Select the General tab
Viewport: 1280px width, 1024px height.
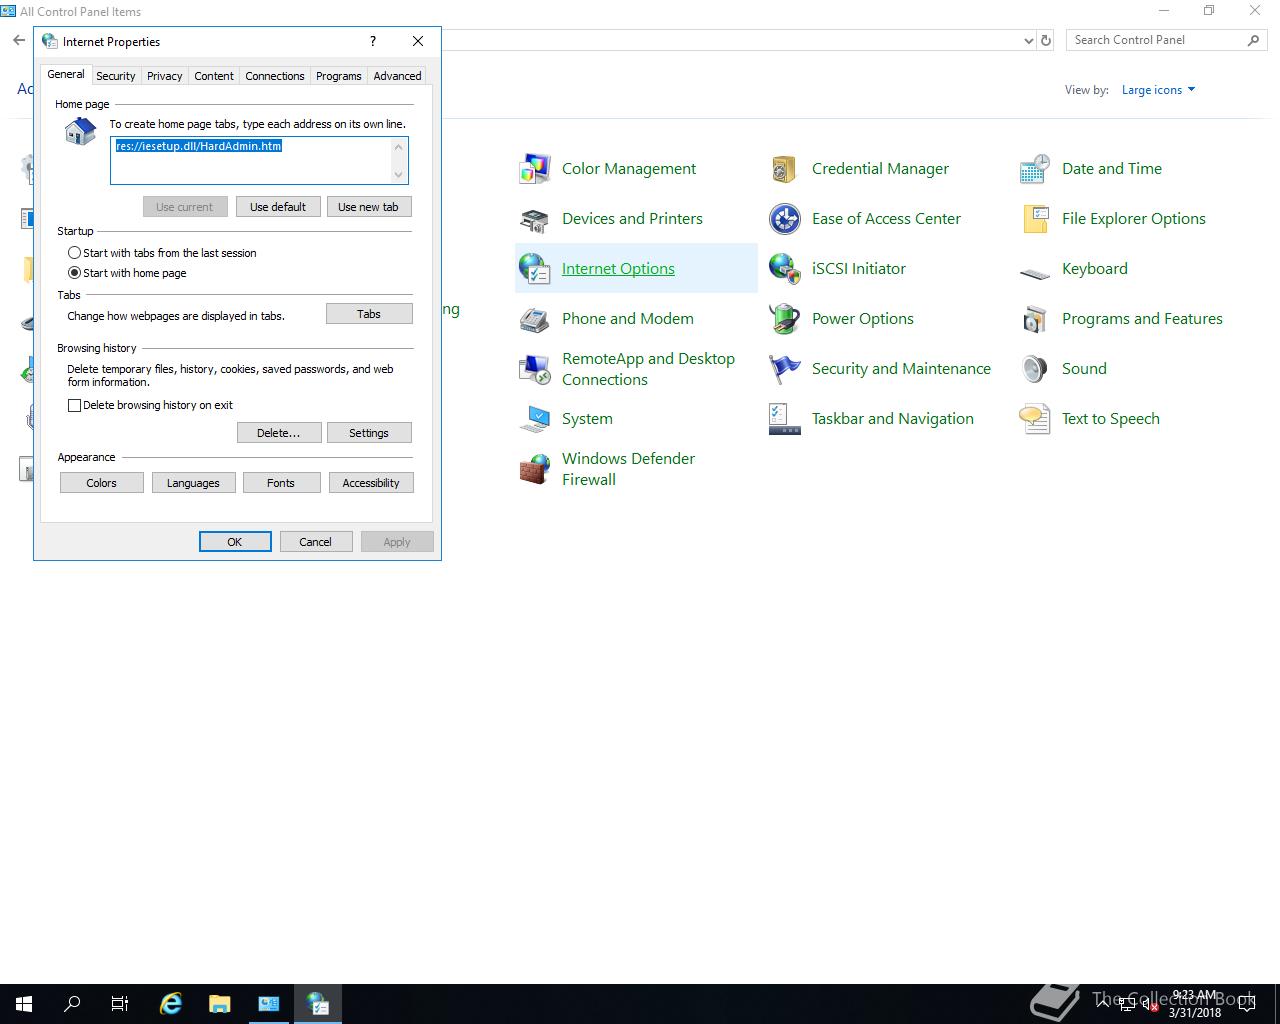click(66, 74)
